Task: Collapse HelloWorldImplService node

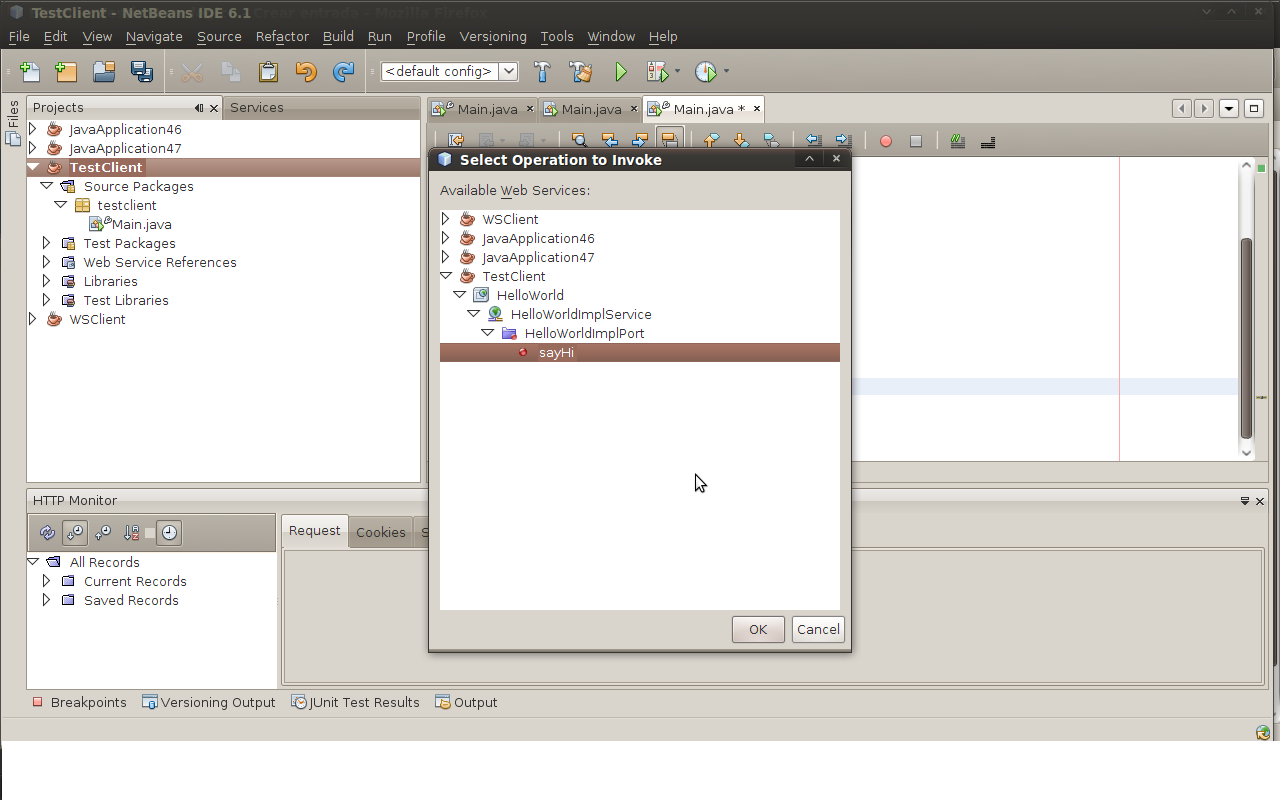Action: click(x=474, y=314)
